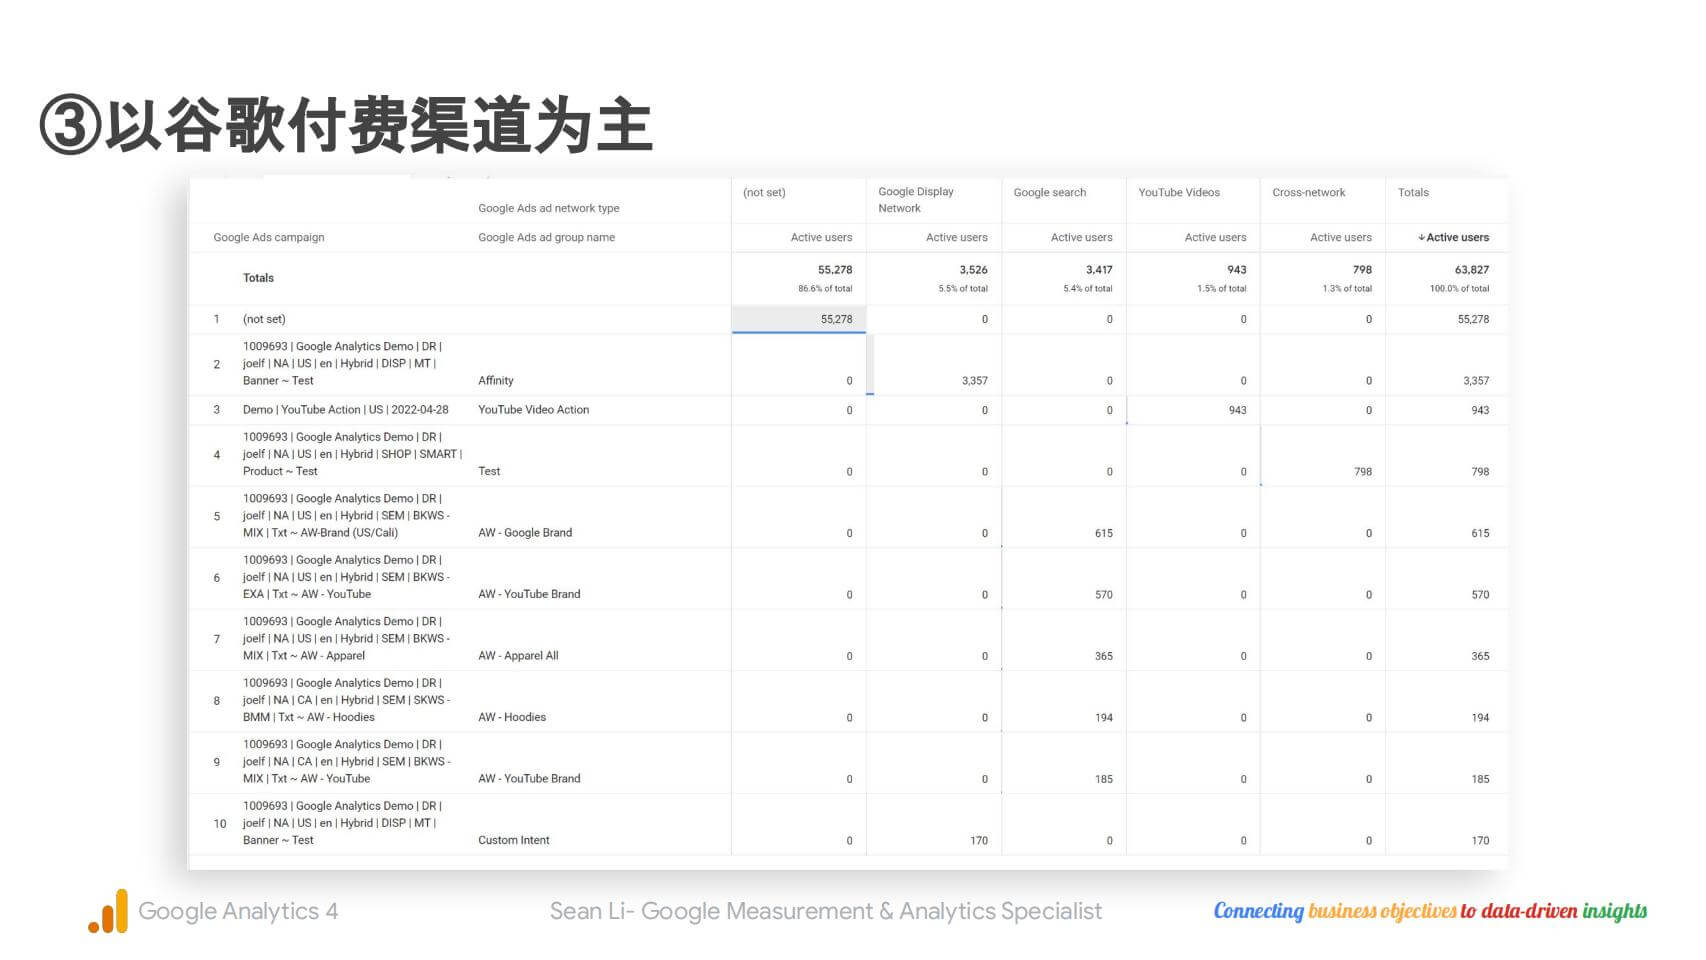This screenshot has height=960, width=1706.
Task: Click the Demo YouTube Action campaign row
Action: 345,410
